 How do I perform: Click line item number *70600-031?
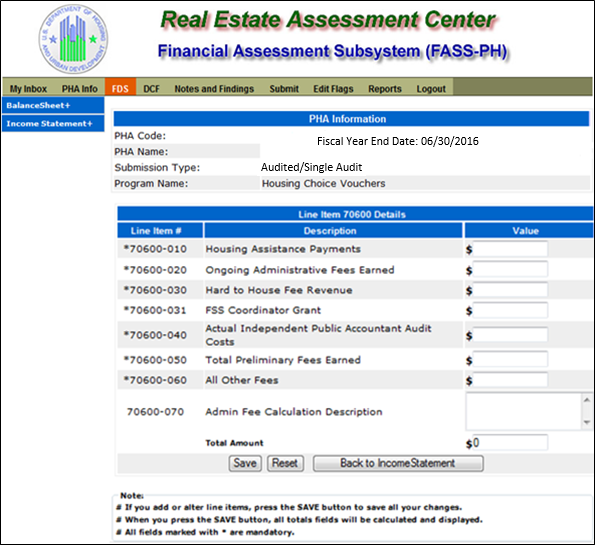155,310
